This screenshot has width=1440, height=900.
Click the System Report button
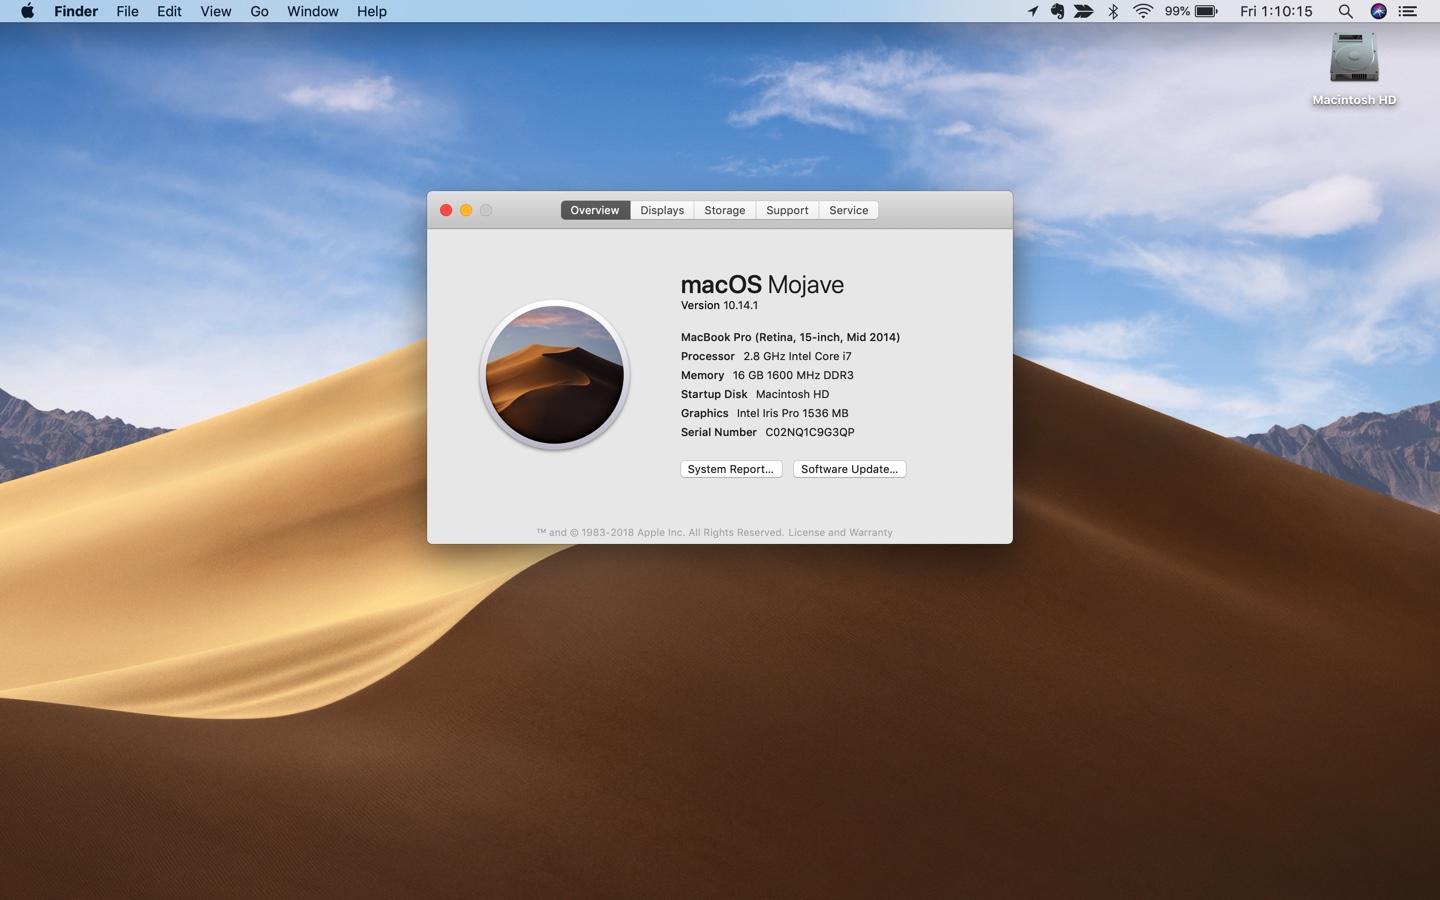[731, 469]
